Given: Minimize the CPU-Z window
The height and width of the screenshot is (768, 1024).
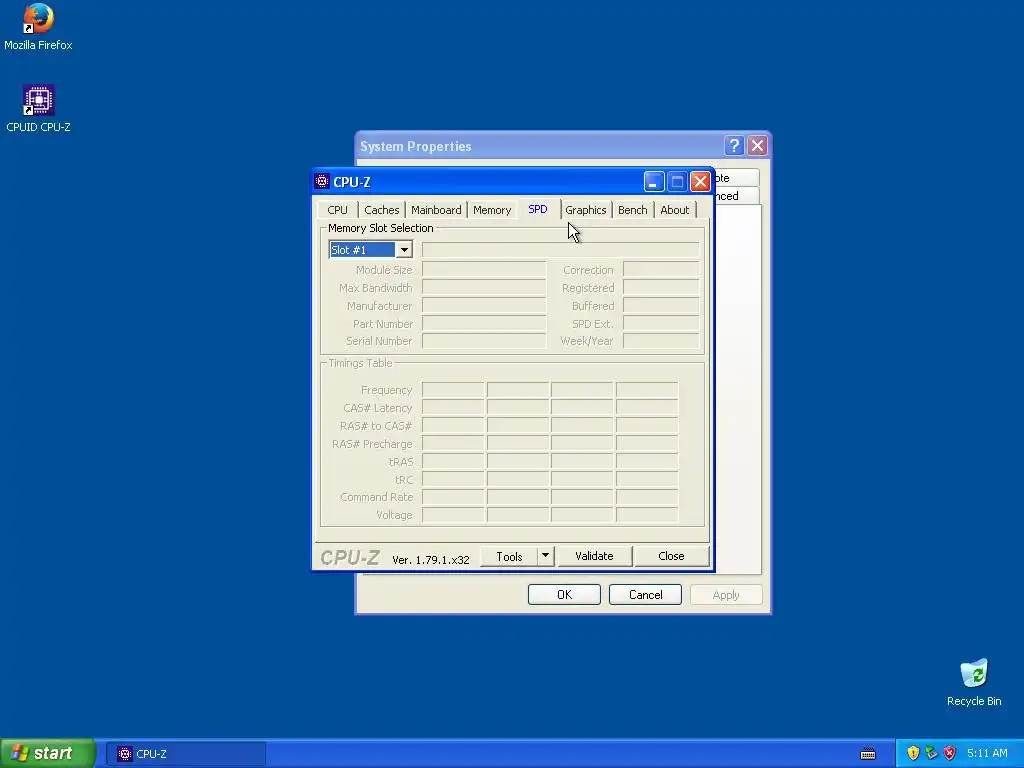Looking at the screenshot, I should [x=654, y=181].
